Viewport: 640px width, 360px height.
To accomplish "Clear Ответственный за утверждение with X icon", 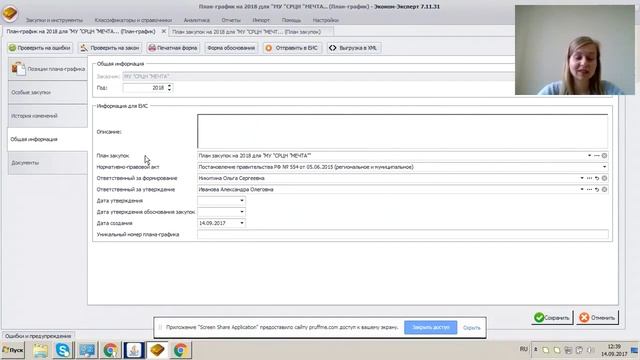I will tap(604, 189).
